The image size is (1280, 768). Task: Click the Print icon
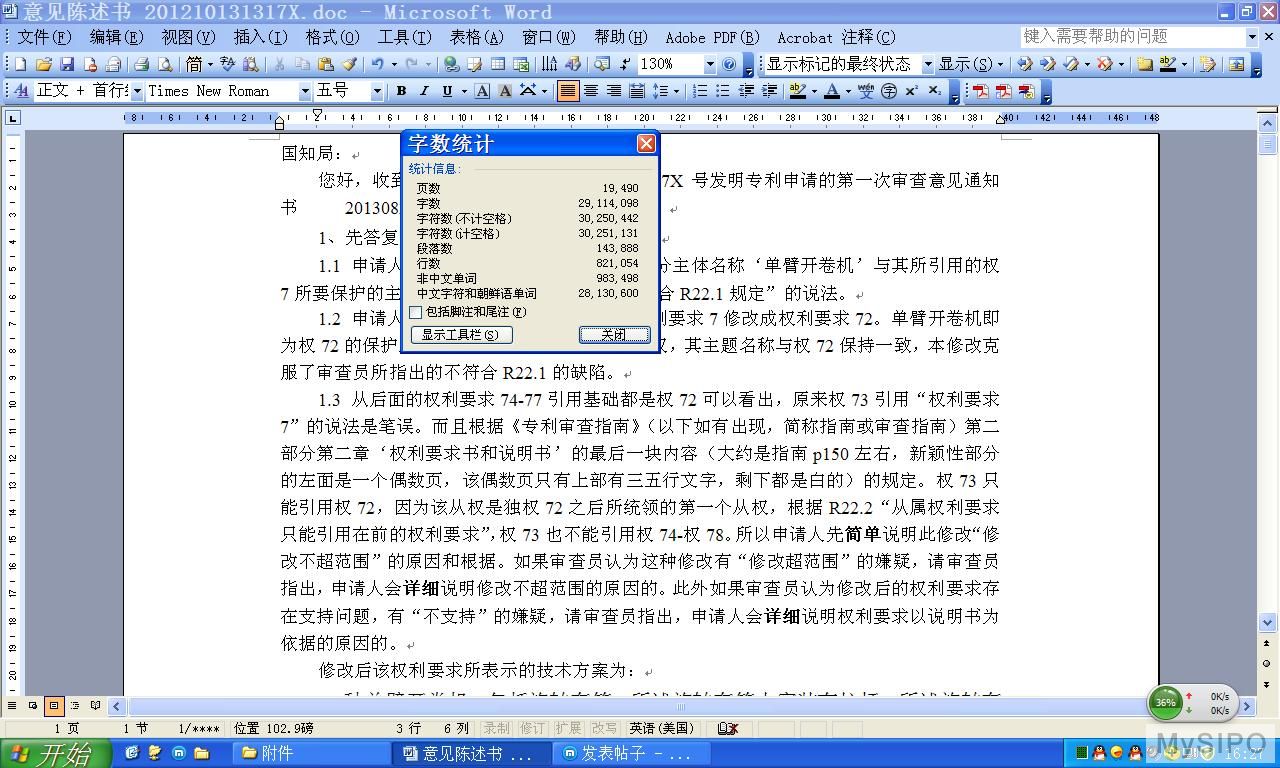141,64
